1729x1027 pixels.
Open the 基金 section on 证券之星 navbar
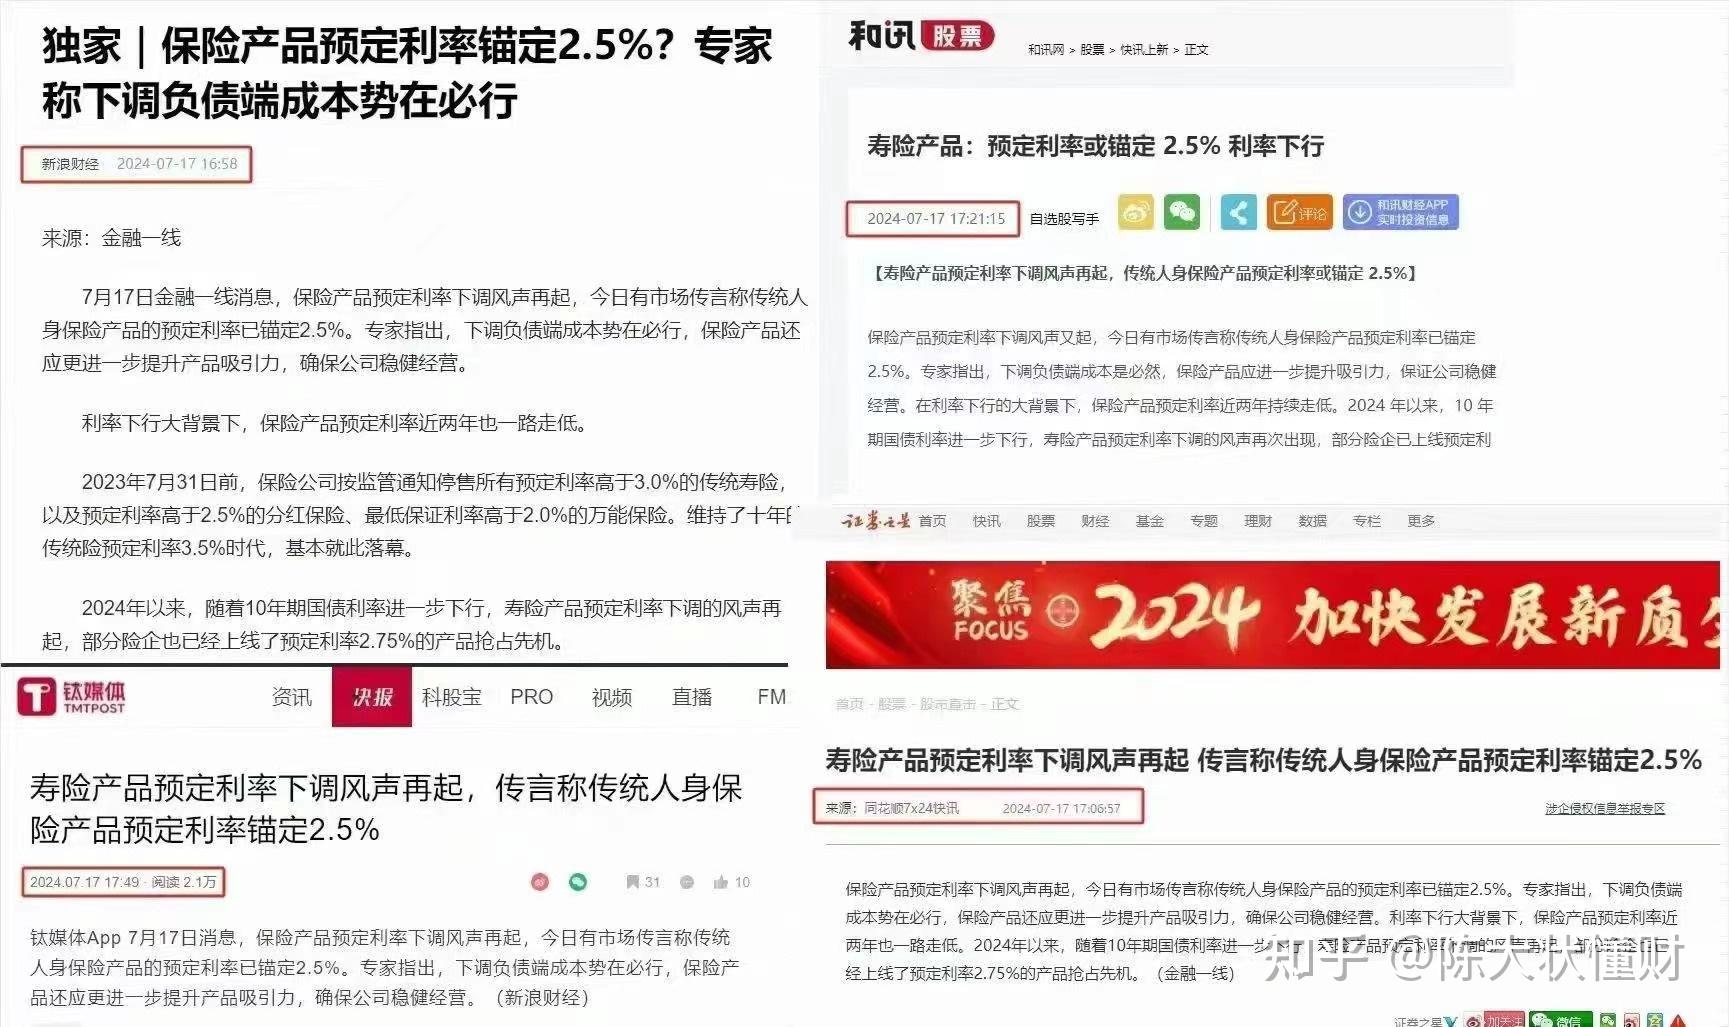point(1150,521)
